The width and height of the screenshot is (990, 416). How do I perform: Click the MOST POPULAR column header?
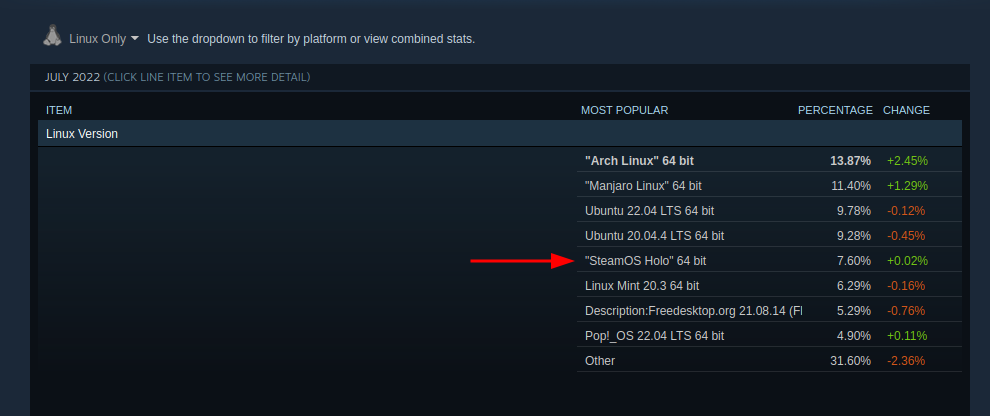tap(624, 110)
